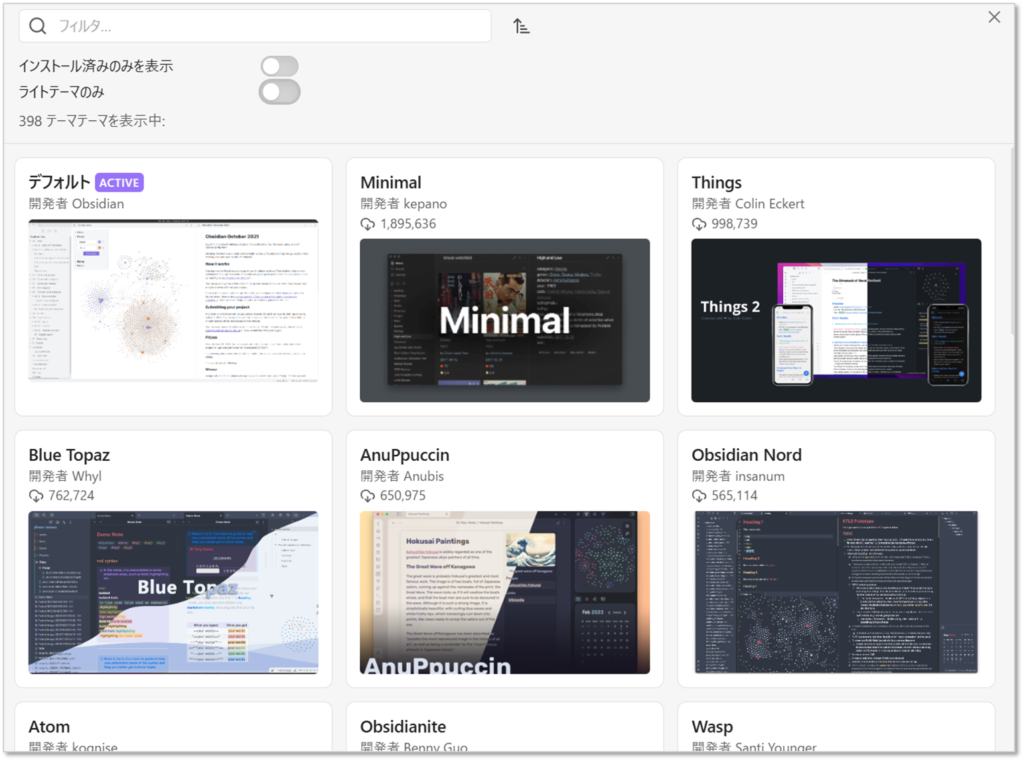Enable show installed only toggle
Viewport: 1024px width, 761px height.
(279, 66)
